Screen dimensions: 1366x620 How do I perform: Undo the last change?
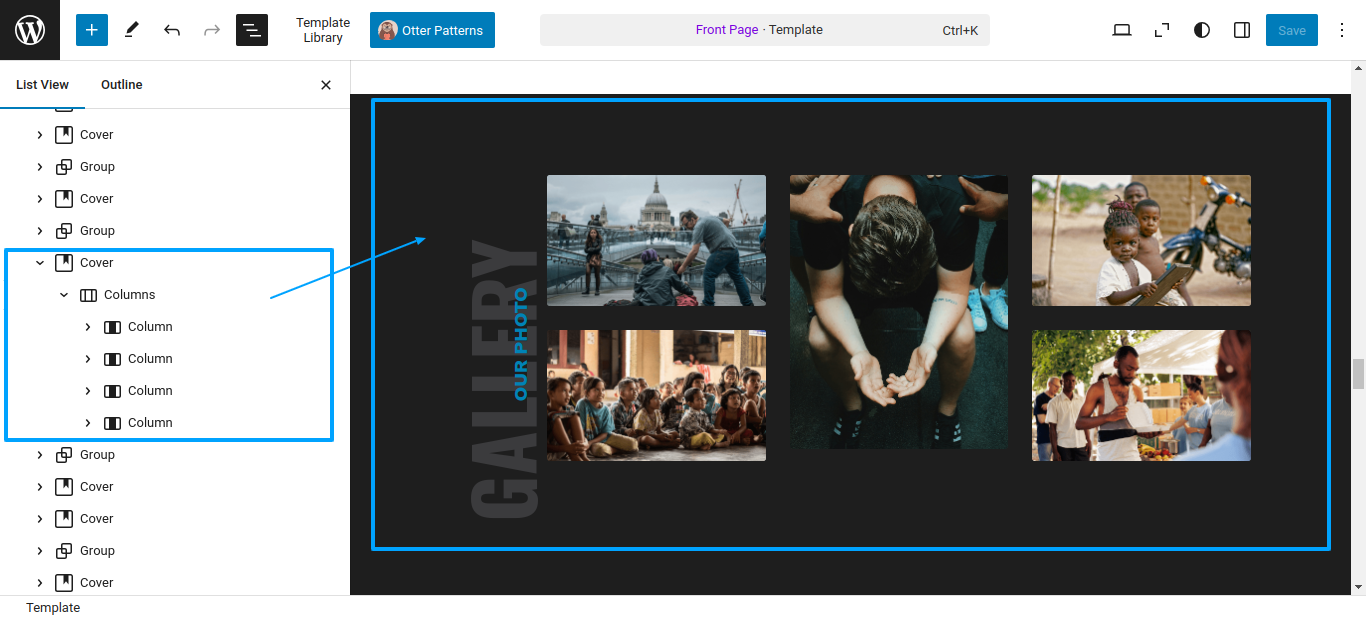pyautogui.click(x=172, y=30)
